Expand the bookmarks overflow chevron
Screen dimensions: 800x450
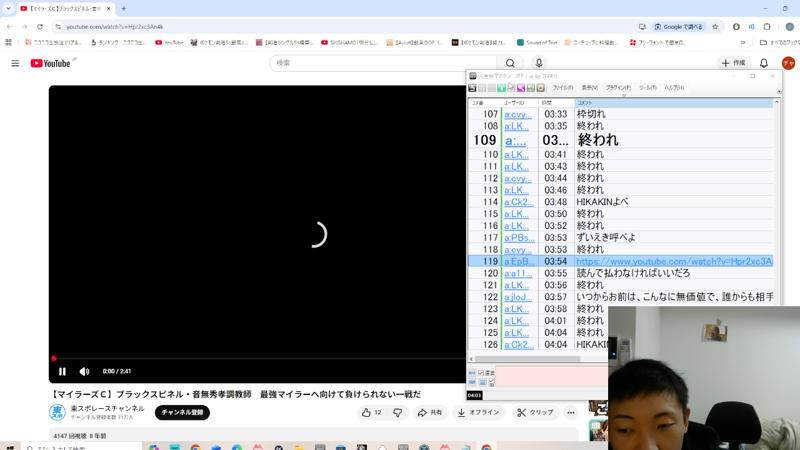pos(743,42)
